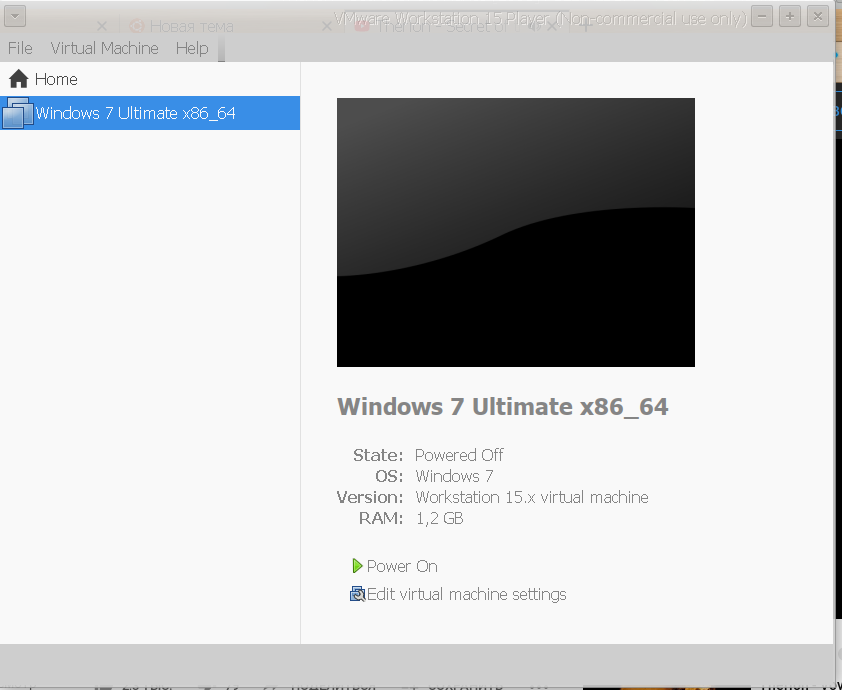
Task: Select the Home label in the library
Action: (x=56, y=79)
